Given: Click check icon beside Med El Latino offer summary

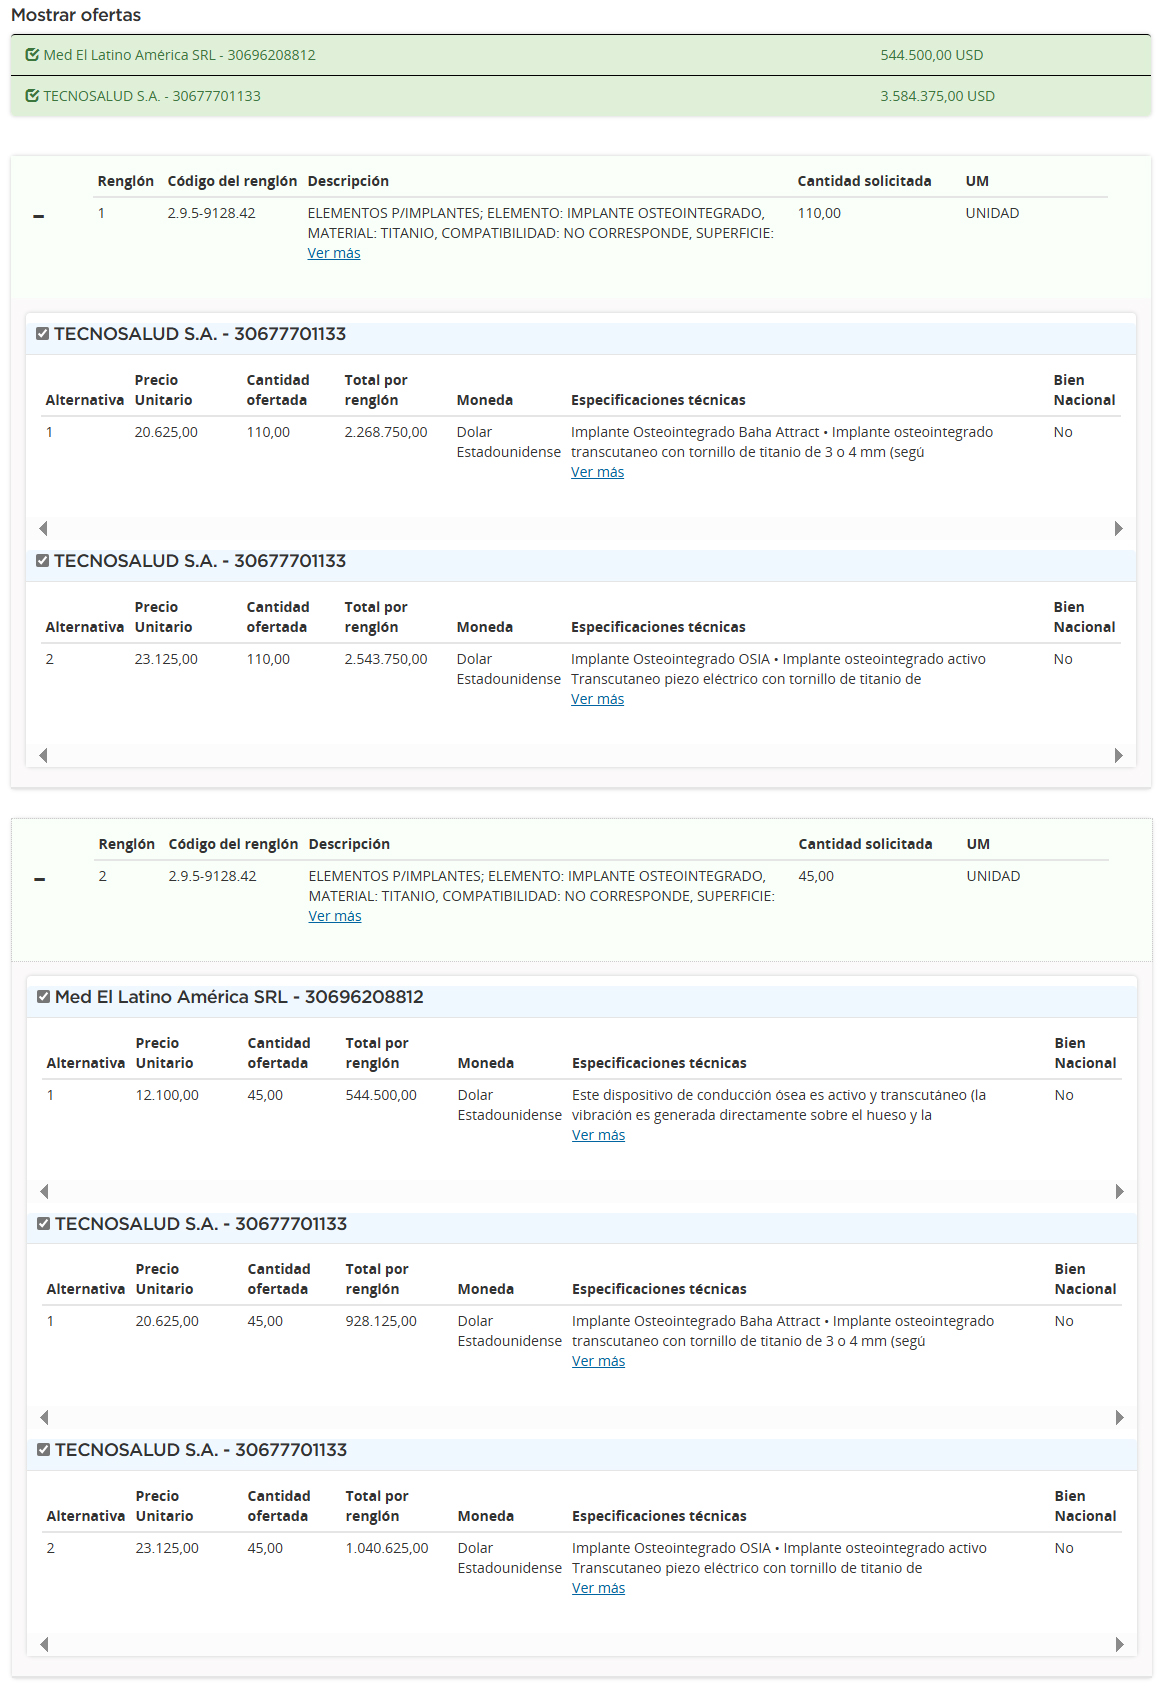Looking at the screenshot, I should [x=32, y=55].
